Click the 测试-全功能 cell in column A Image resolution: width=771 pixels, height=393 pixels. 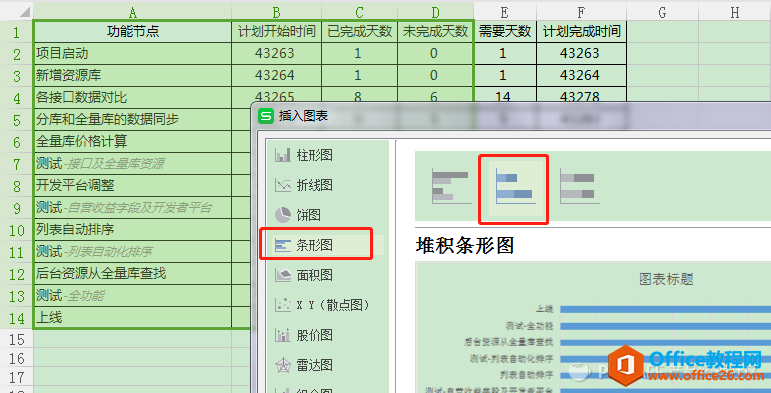(x=133, y=296)
